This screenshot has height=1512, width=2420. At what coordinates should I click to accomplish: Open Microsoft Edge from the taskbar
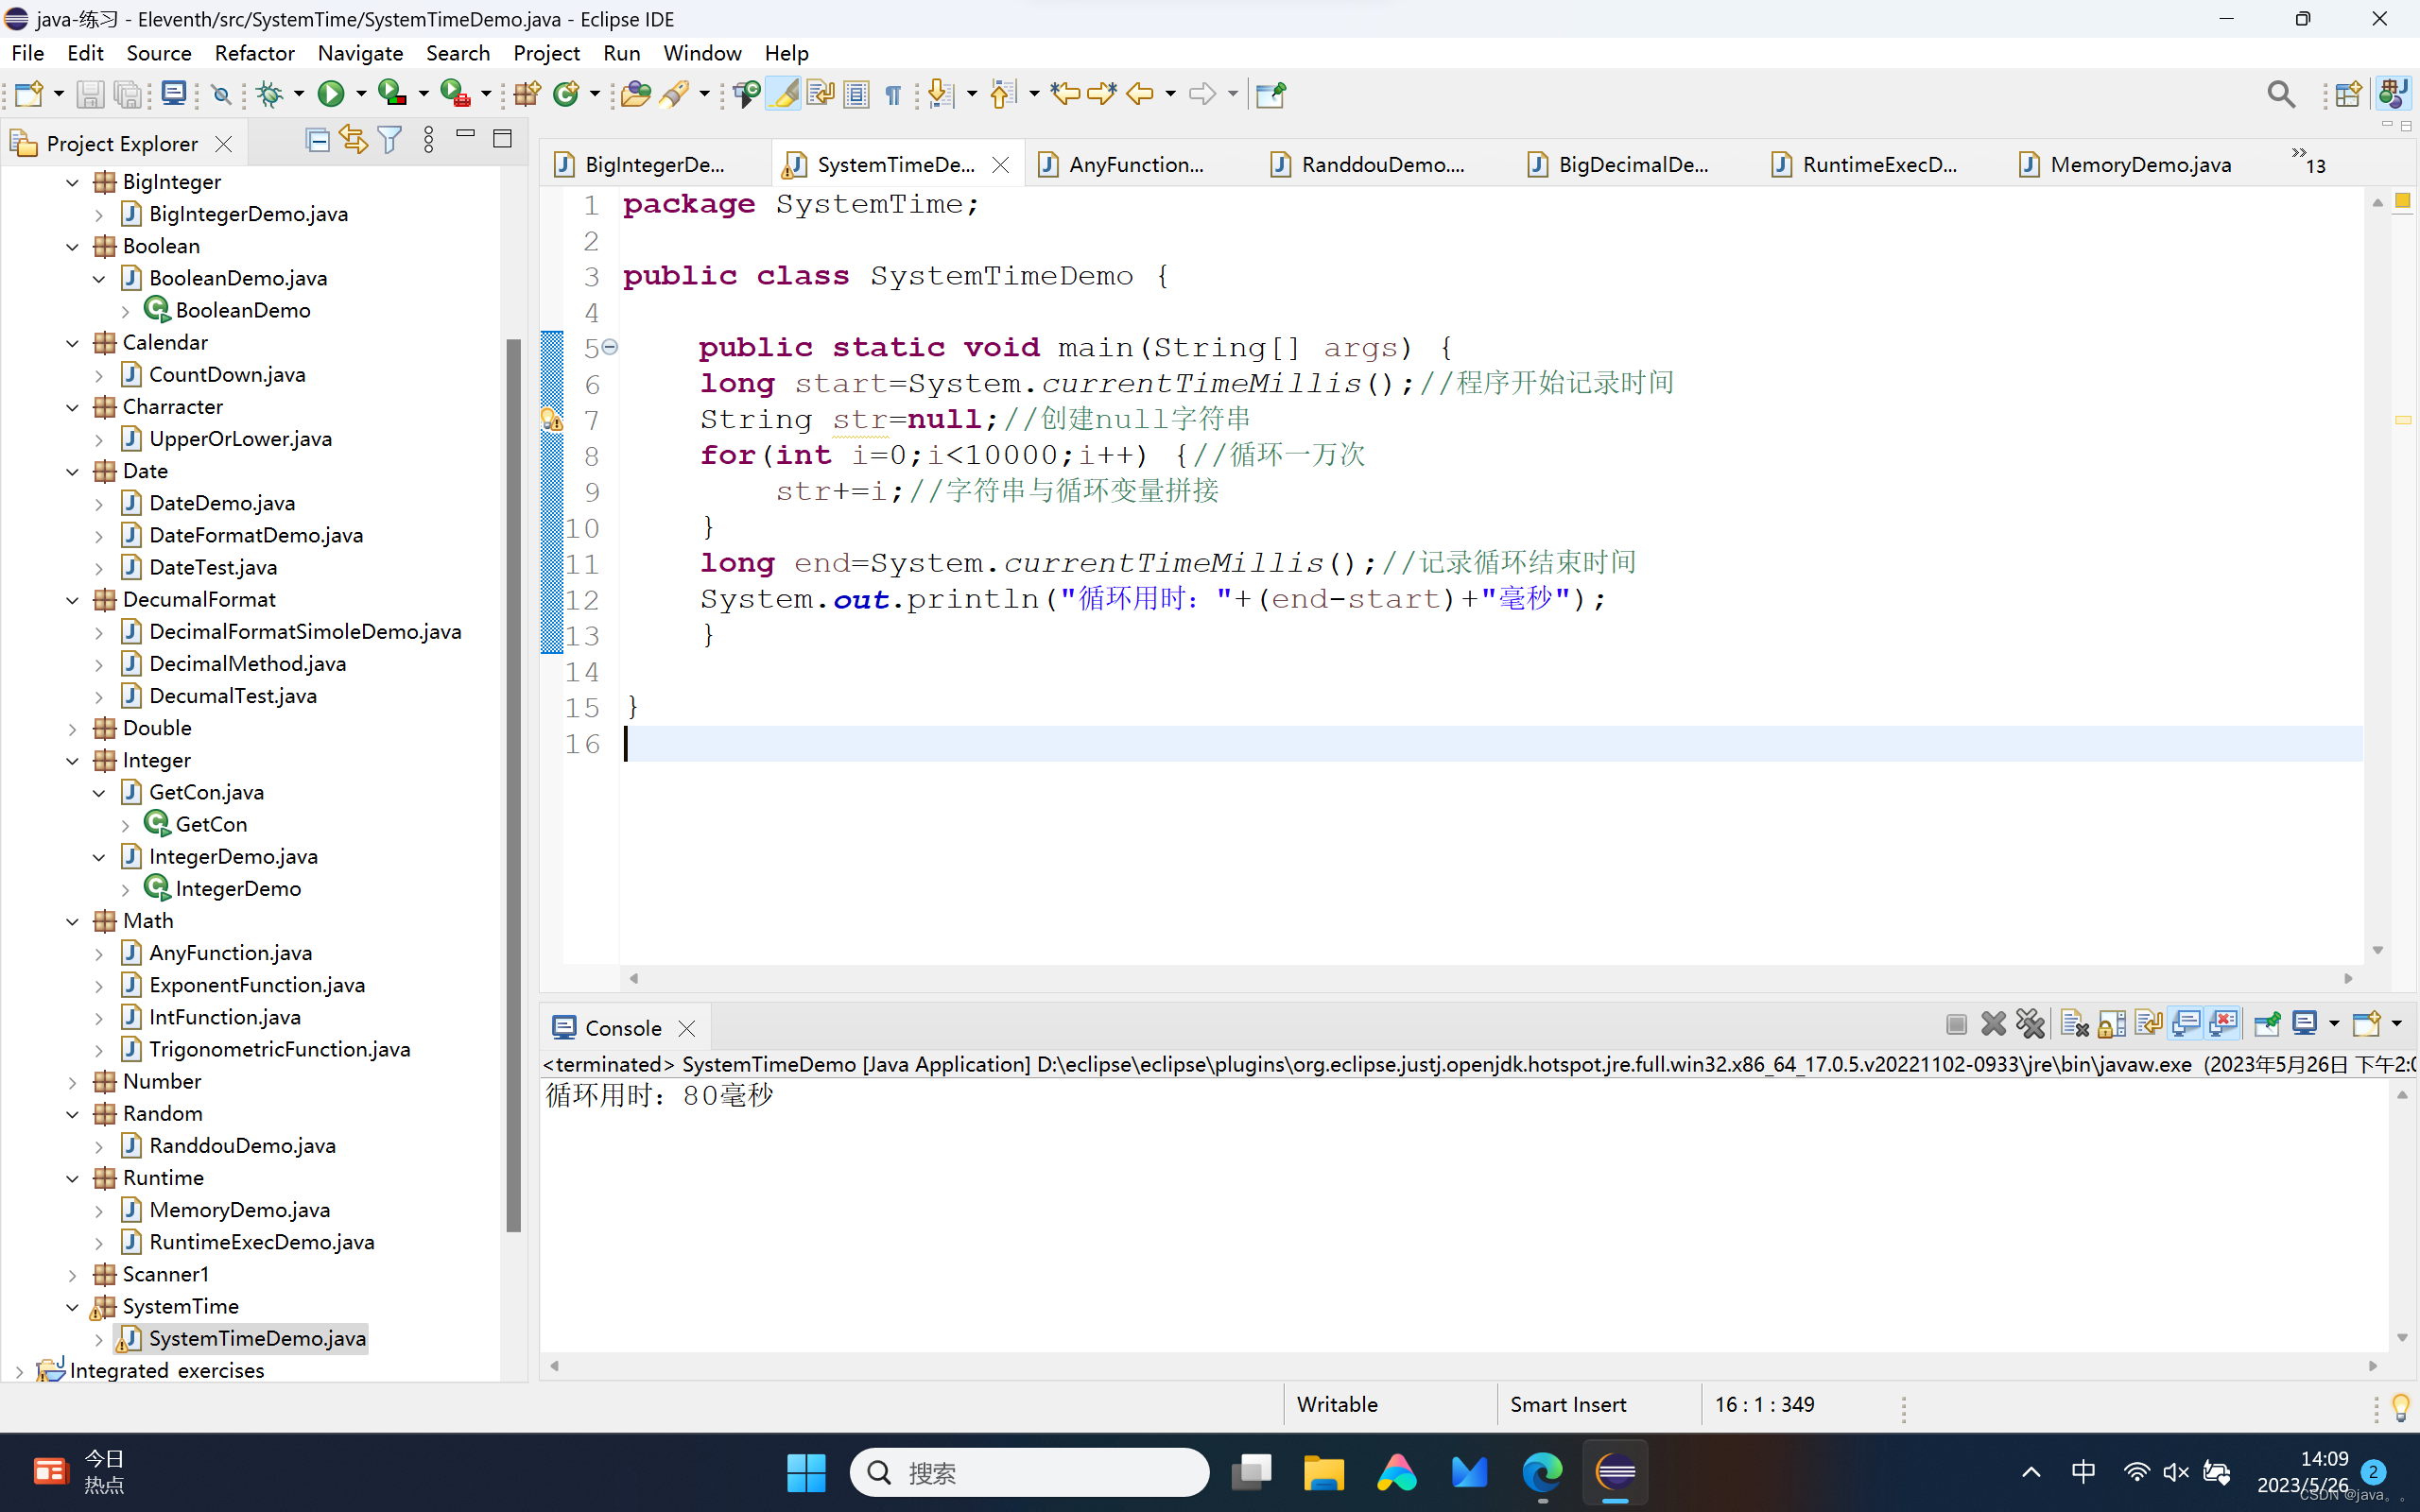coord(1542,1472)
